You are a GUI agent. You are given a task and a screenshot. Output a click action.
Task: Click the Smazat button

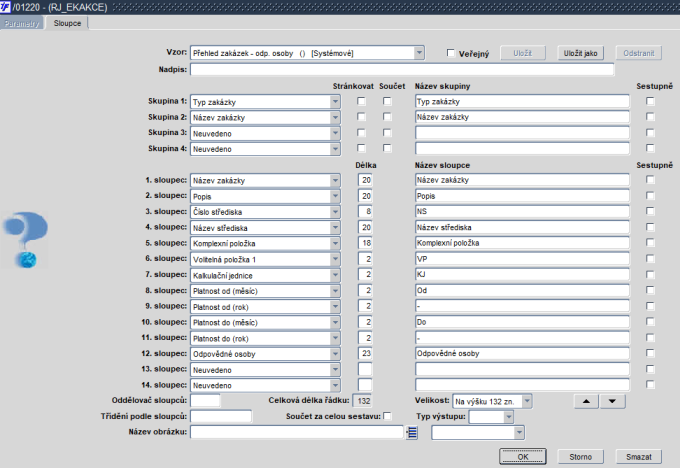(638, 456)
